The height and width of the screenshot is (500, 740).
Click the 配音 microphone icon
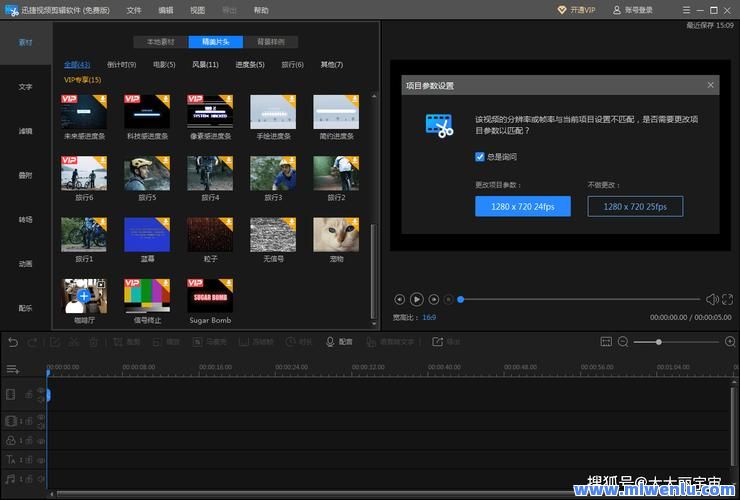[x=330, y=342]
